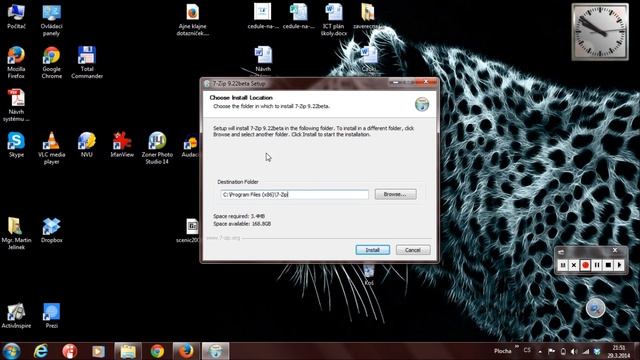Click the round magnifier widget on the desktop
The height and width of the screenshot is (360, 640).
coord(596,309)
